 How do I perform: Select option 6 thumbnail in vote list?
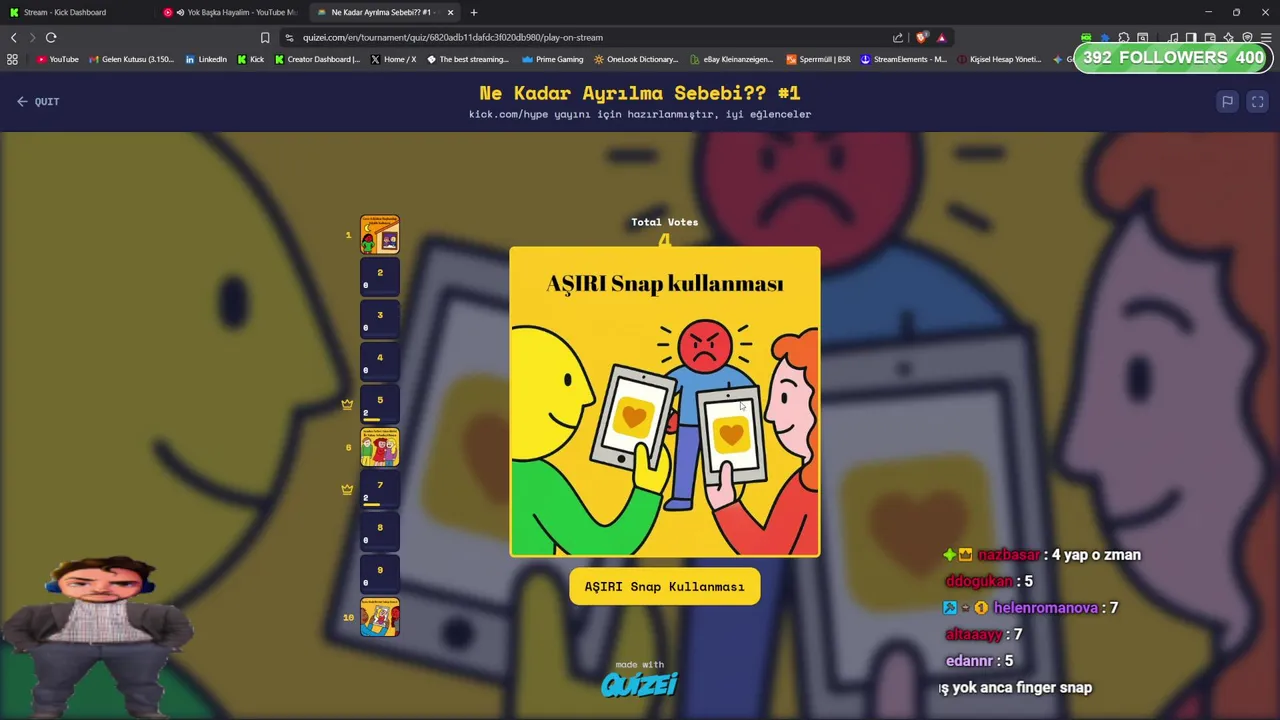pyautogui.click(x=380, y=447)
